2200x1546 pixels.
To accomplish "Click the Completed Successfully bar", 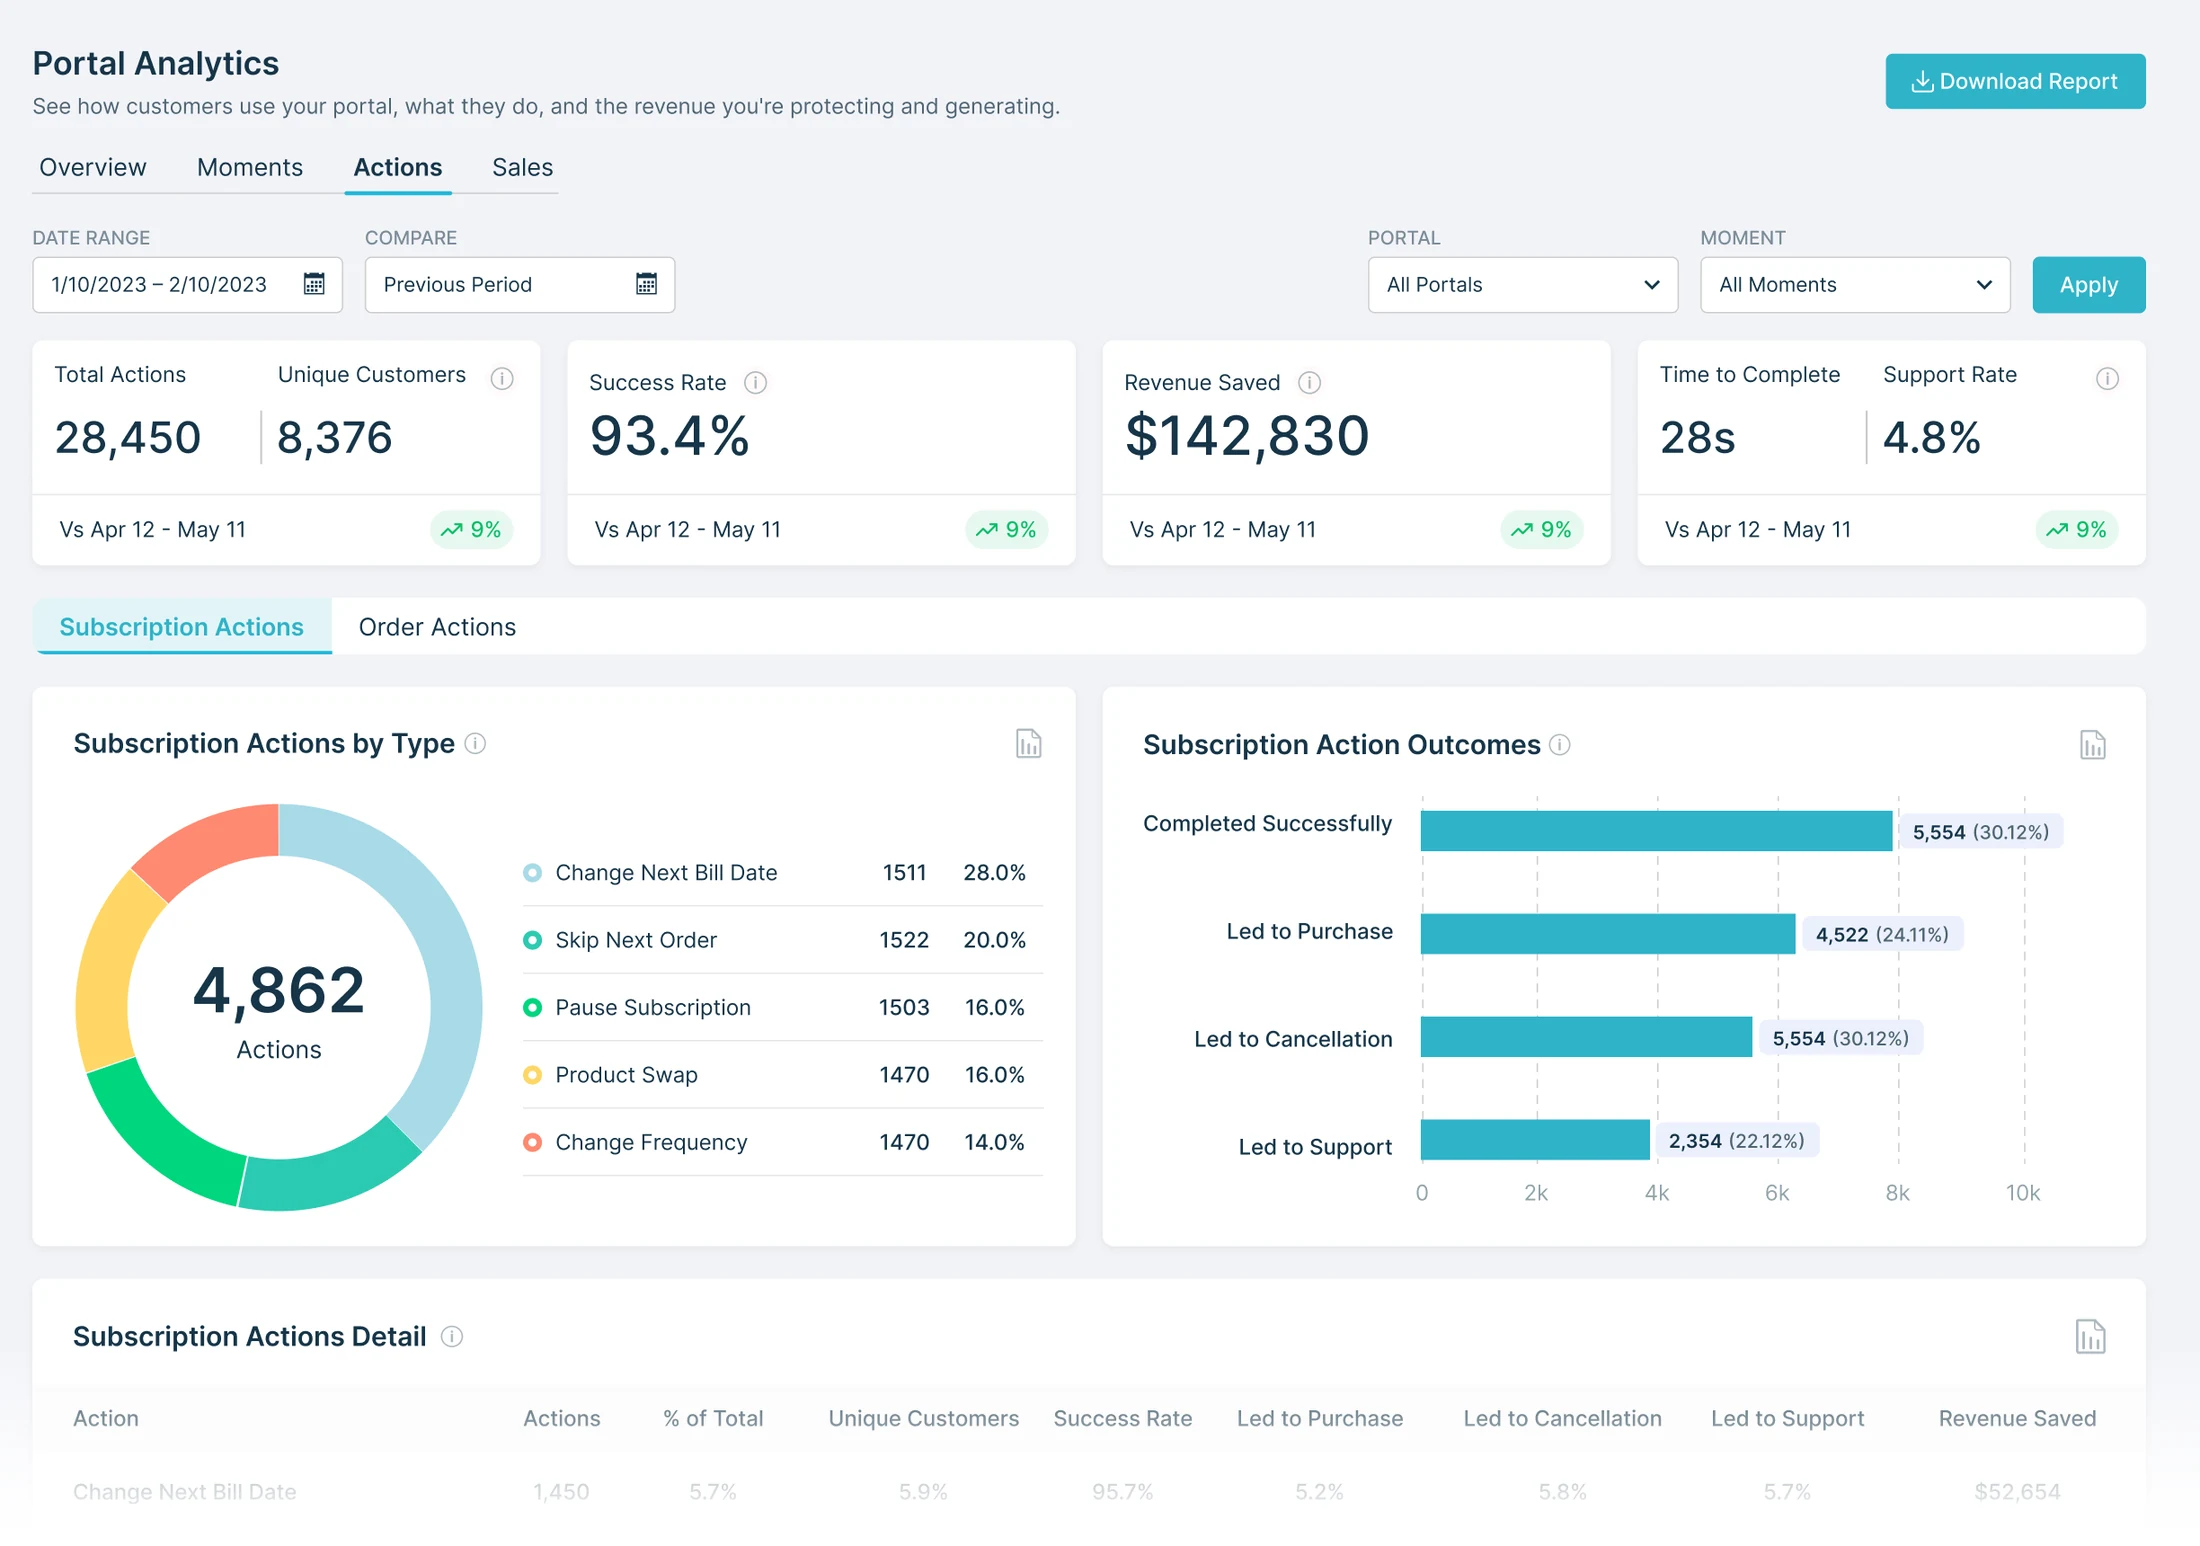I will click(1656, 830).
